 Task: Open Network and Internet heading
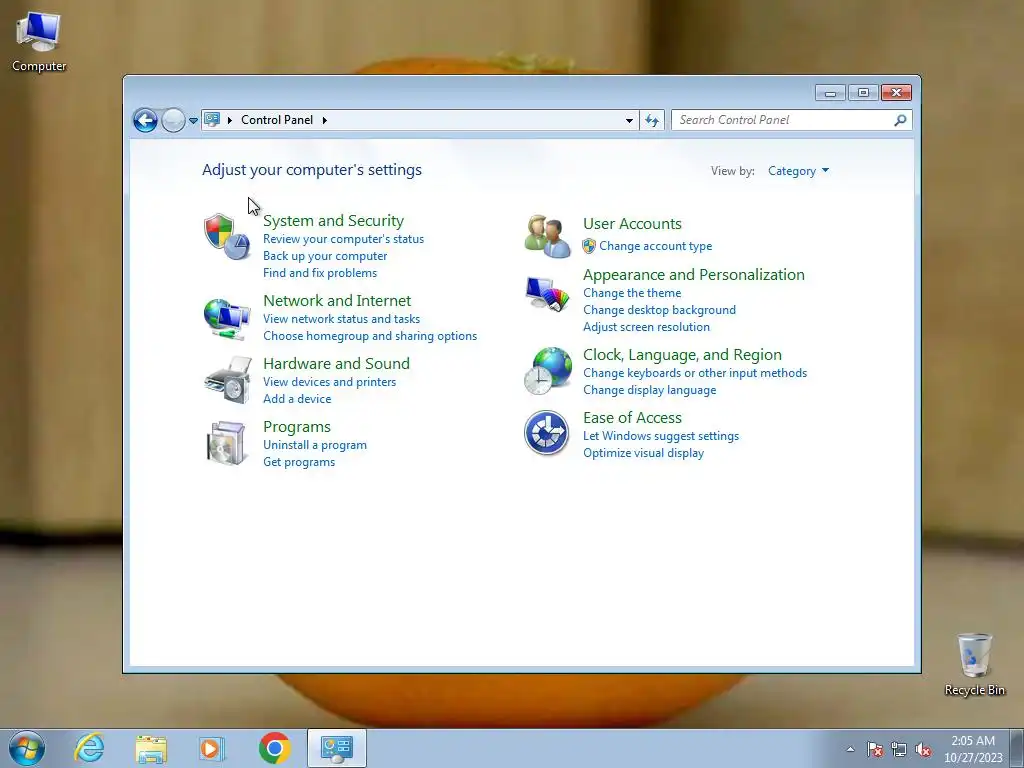coord(337,300)
